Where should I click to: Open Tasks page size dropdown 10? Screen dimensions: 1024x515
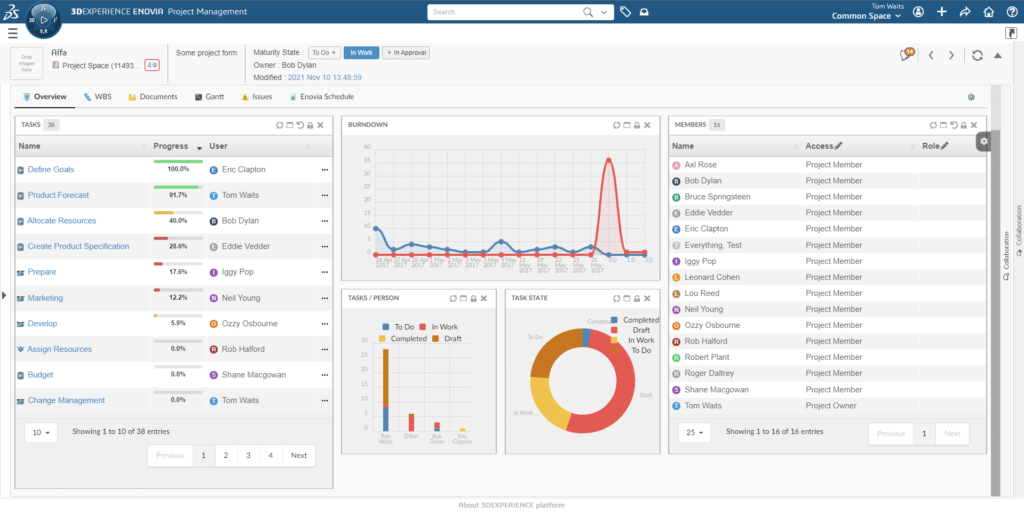click(41, 433)
